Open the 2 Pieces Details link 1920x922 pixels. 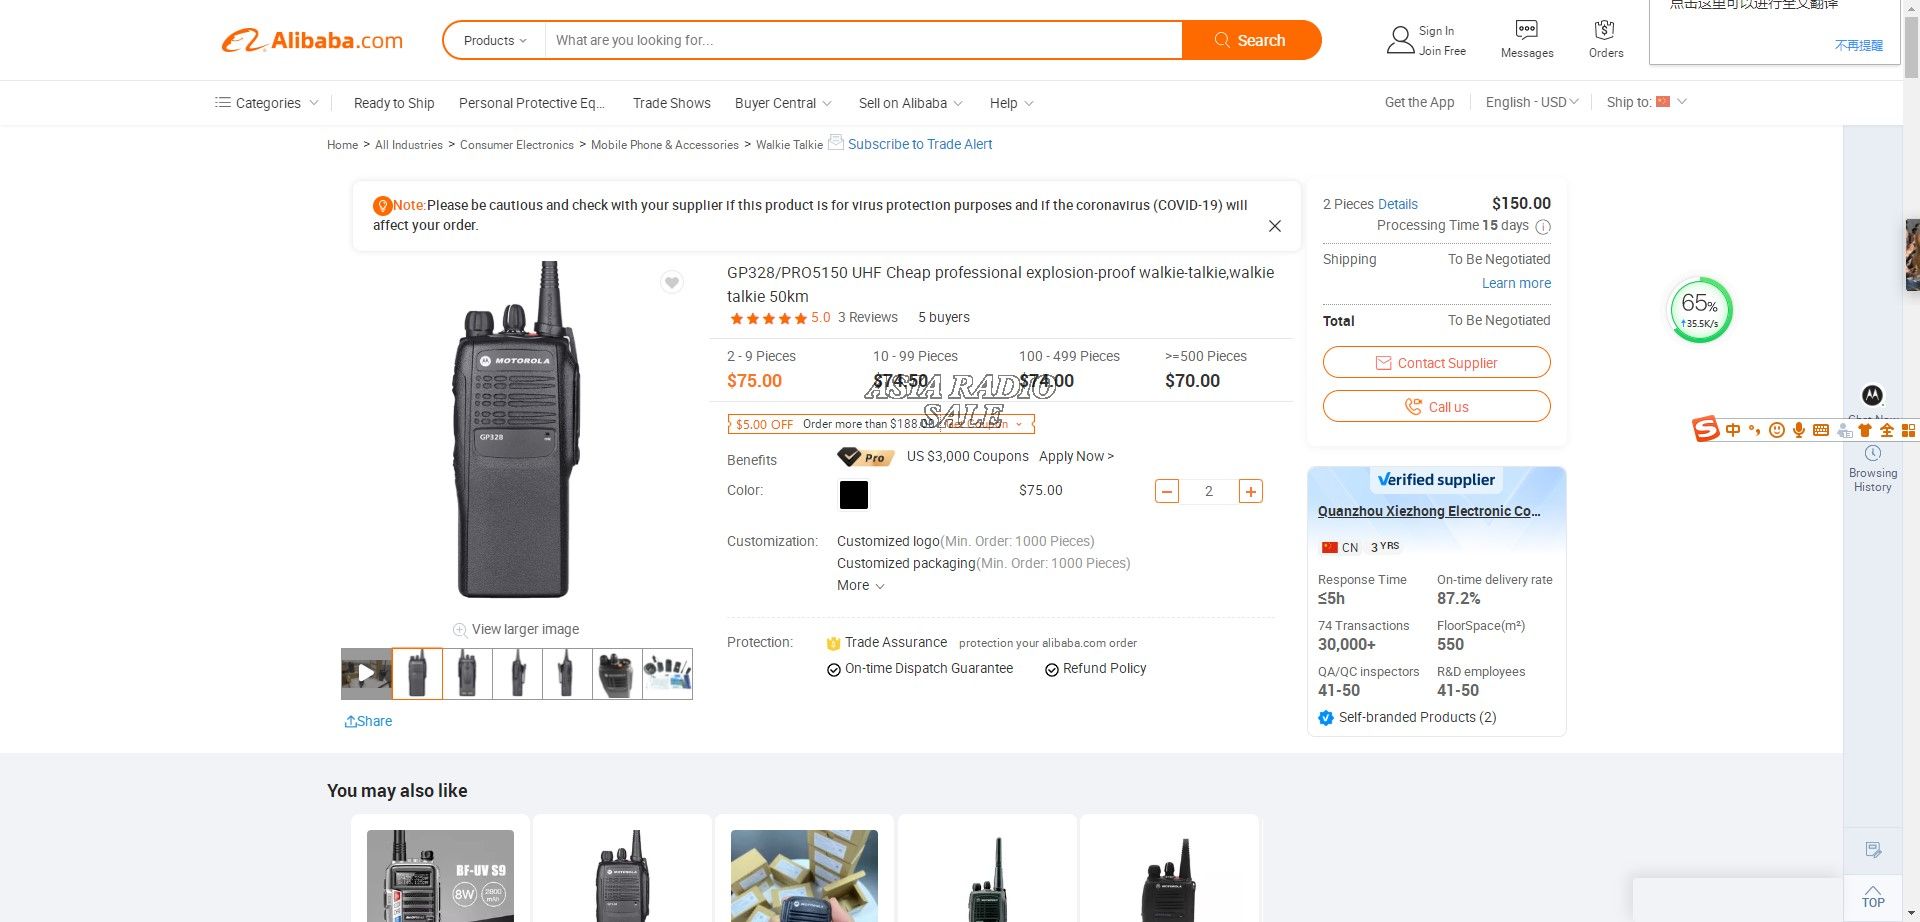click(1397, 204)
